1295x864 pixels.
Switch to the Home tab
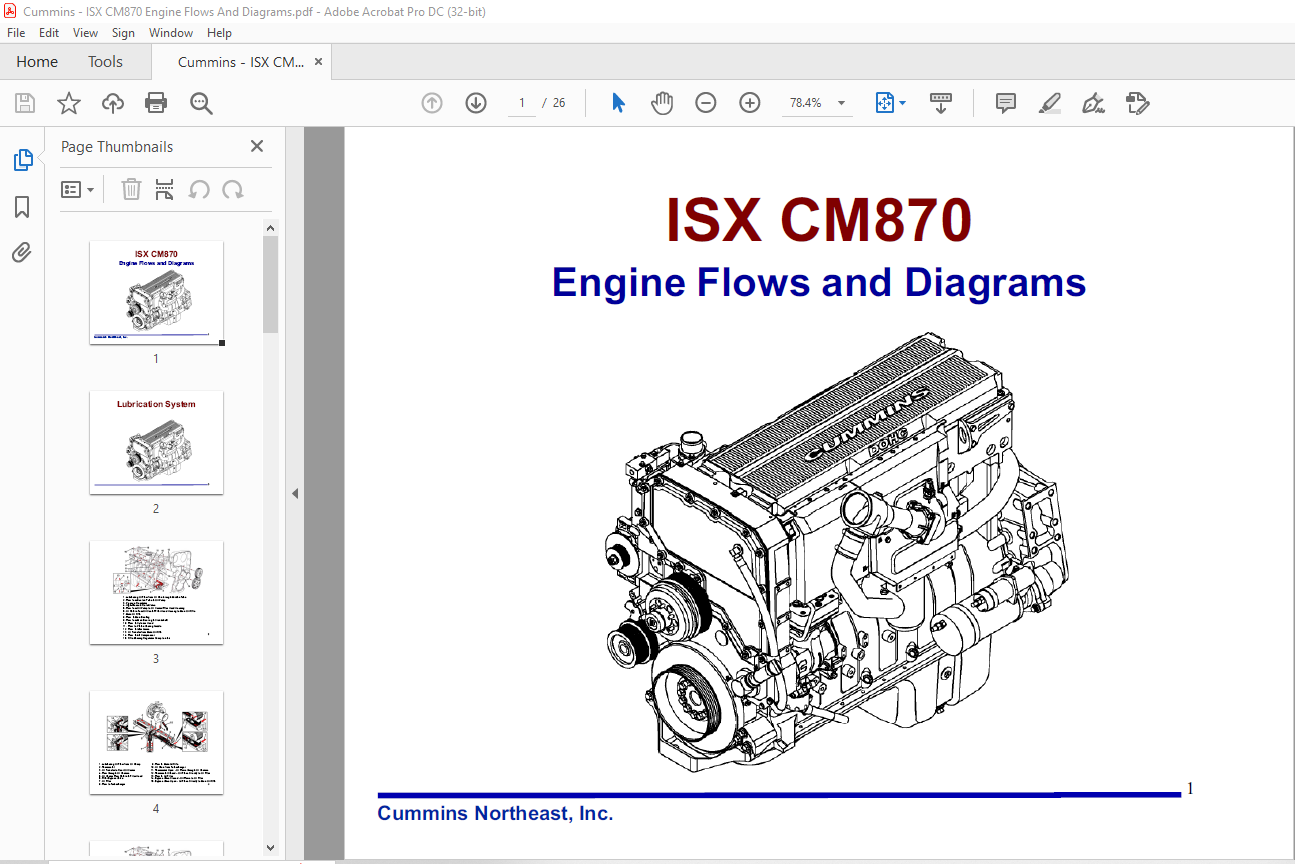(37, 62)
